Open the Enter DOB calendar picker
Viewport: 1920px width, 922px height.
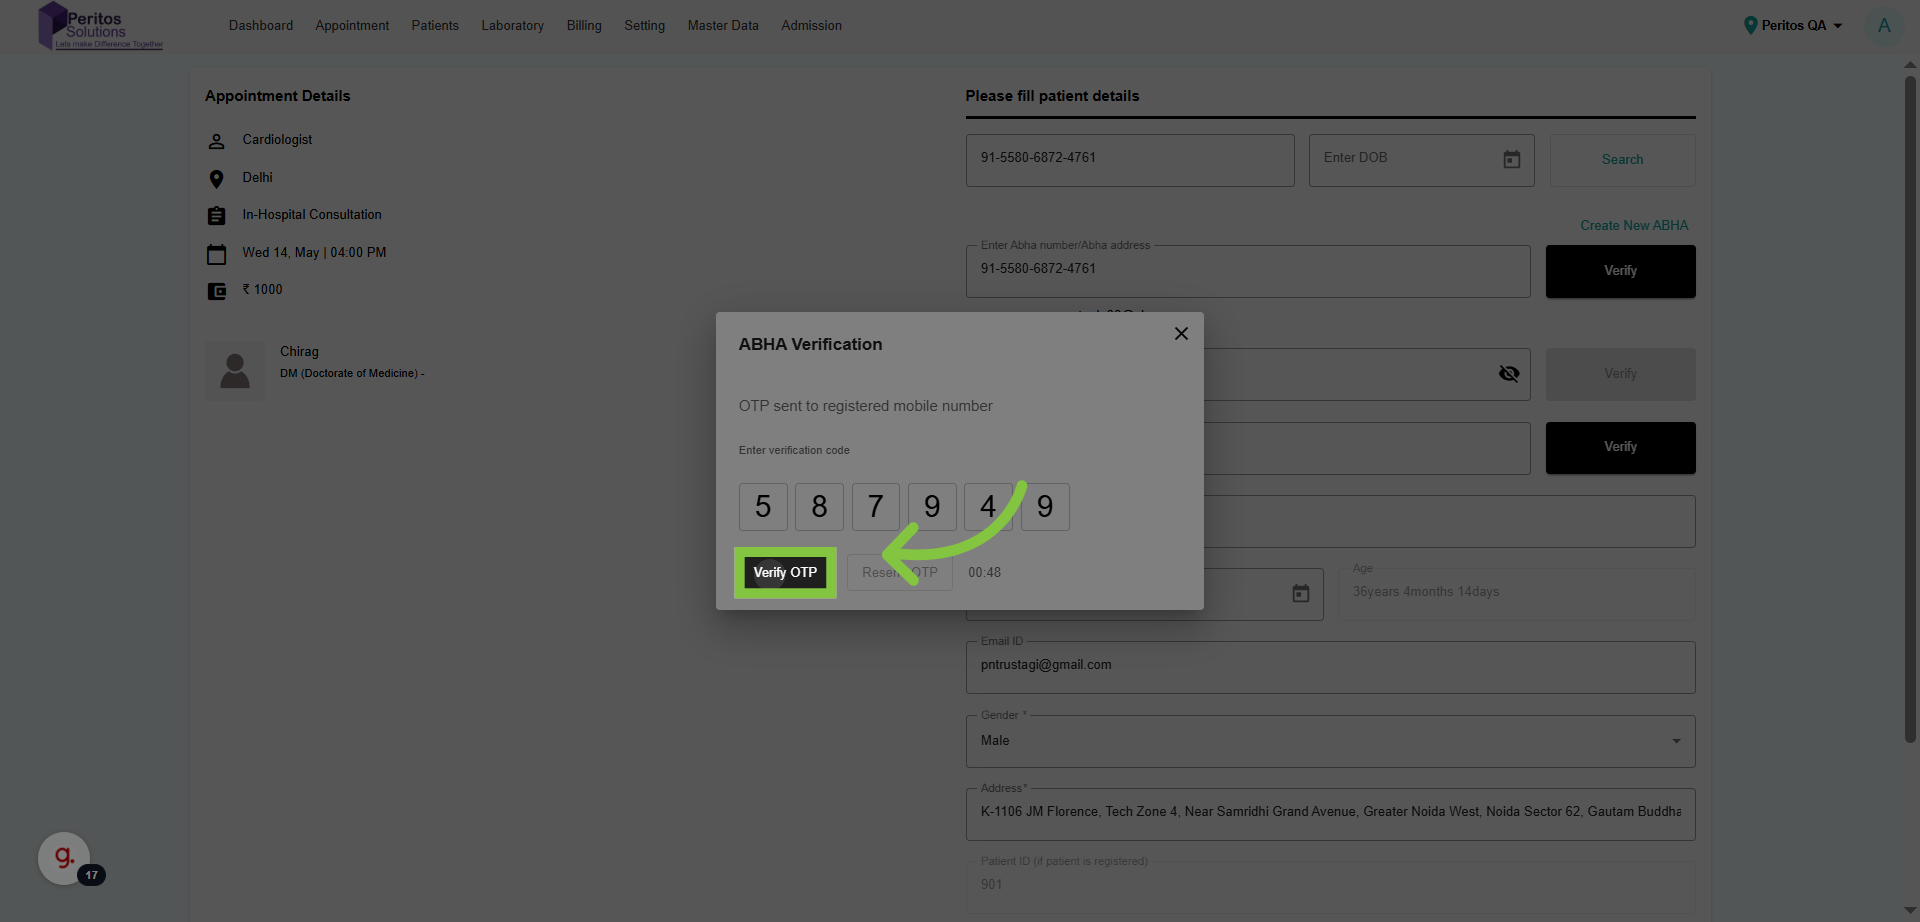(x=1511, y=160)
